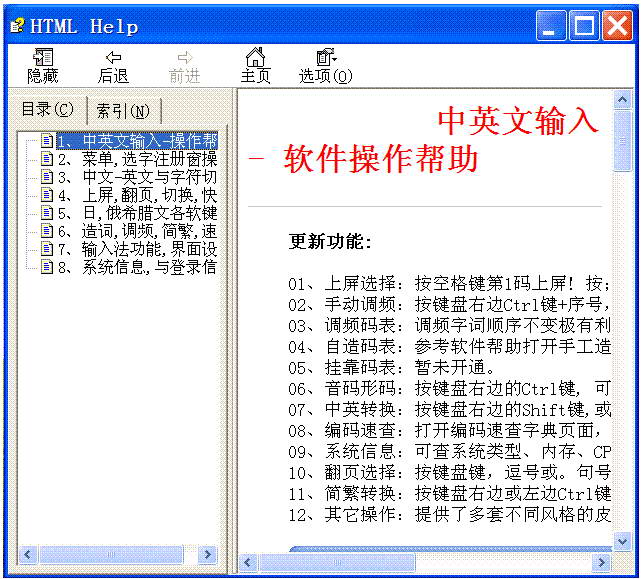The image size is (641, 579).
Task: Click the page icon beside topic 4
Action: 47,194
